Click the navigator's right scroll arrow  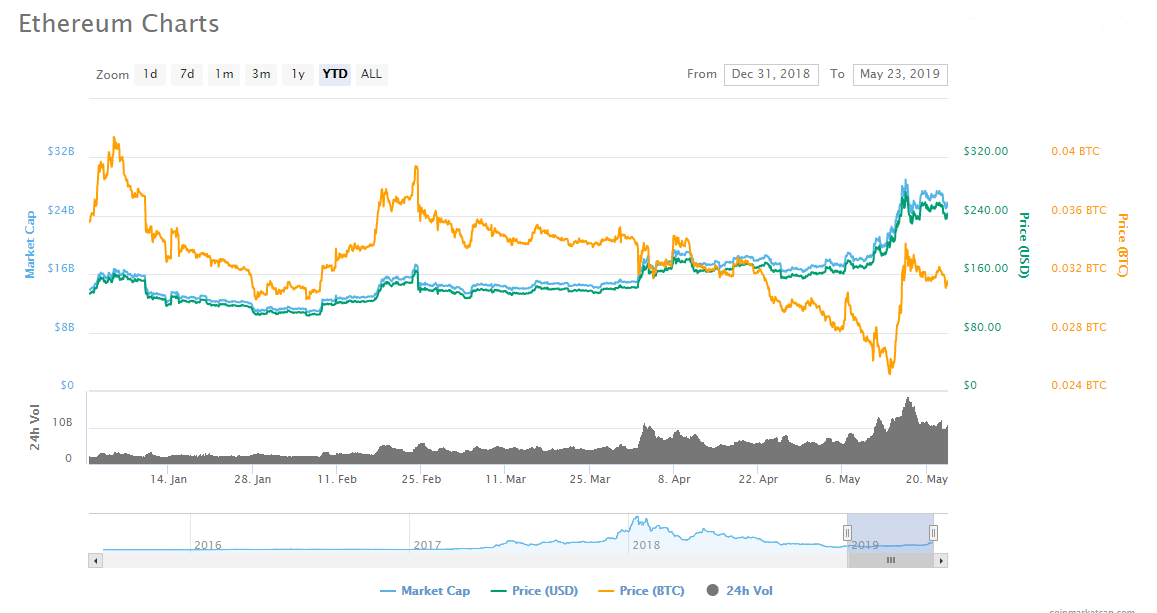click(x=941, y=561)
